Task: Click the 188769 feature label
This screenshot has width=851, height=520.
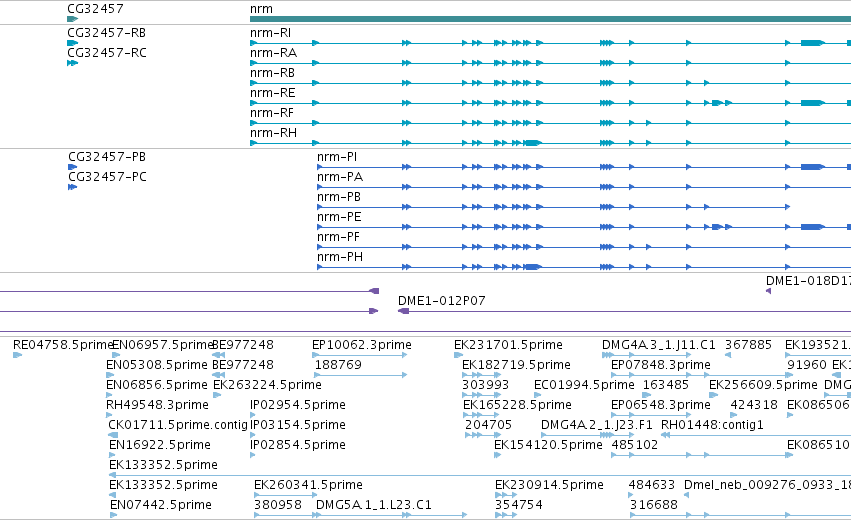Action: coord(338,365)
